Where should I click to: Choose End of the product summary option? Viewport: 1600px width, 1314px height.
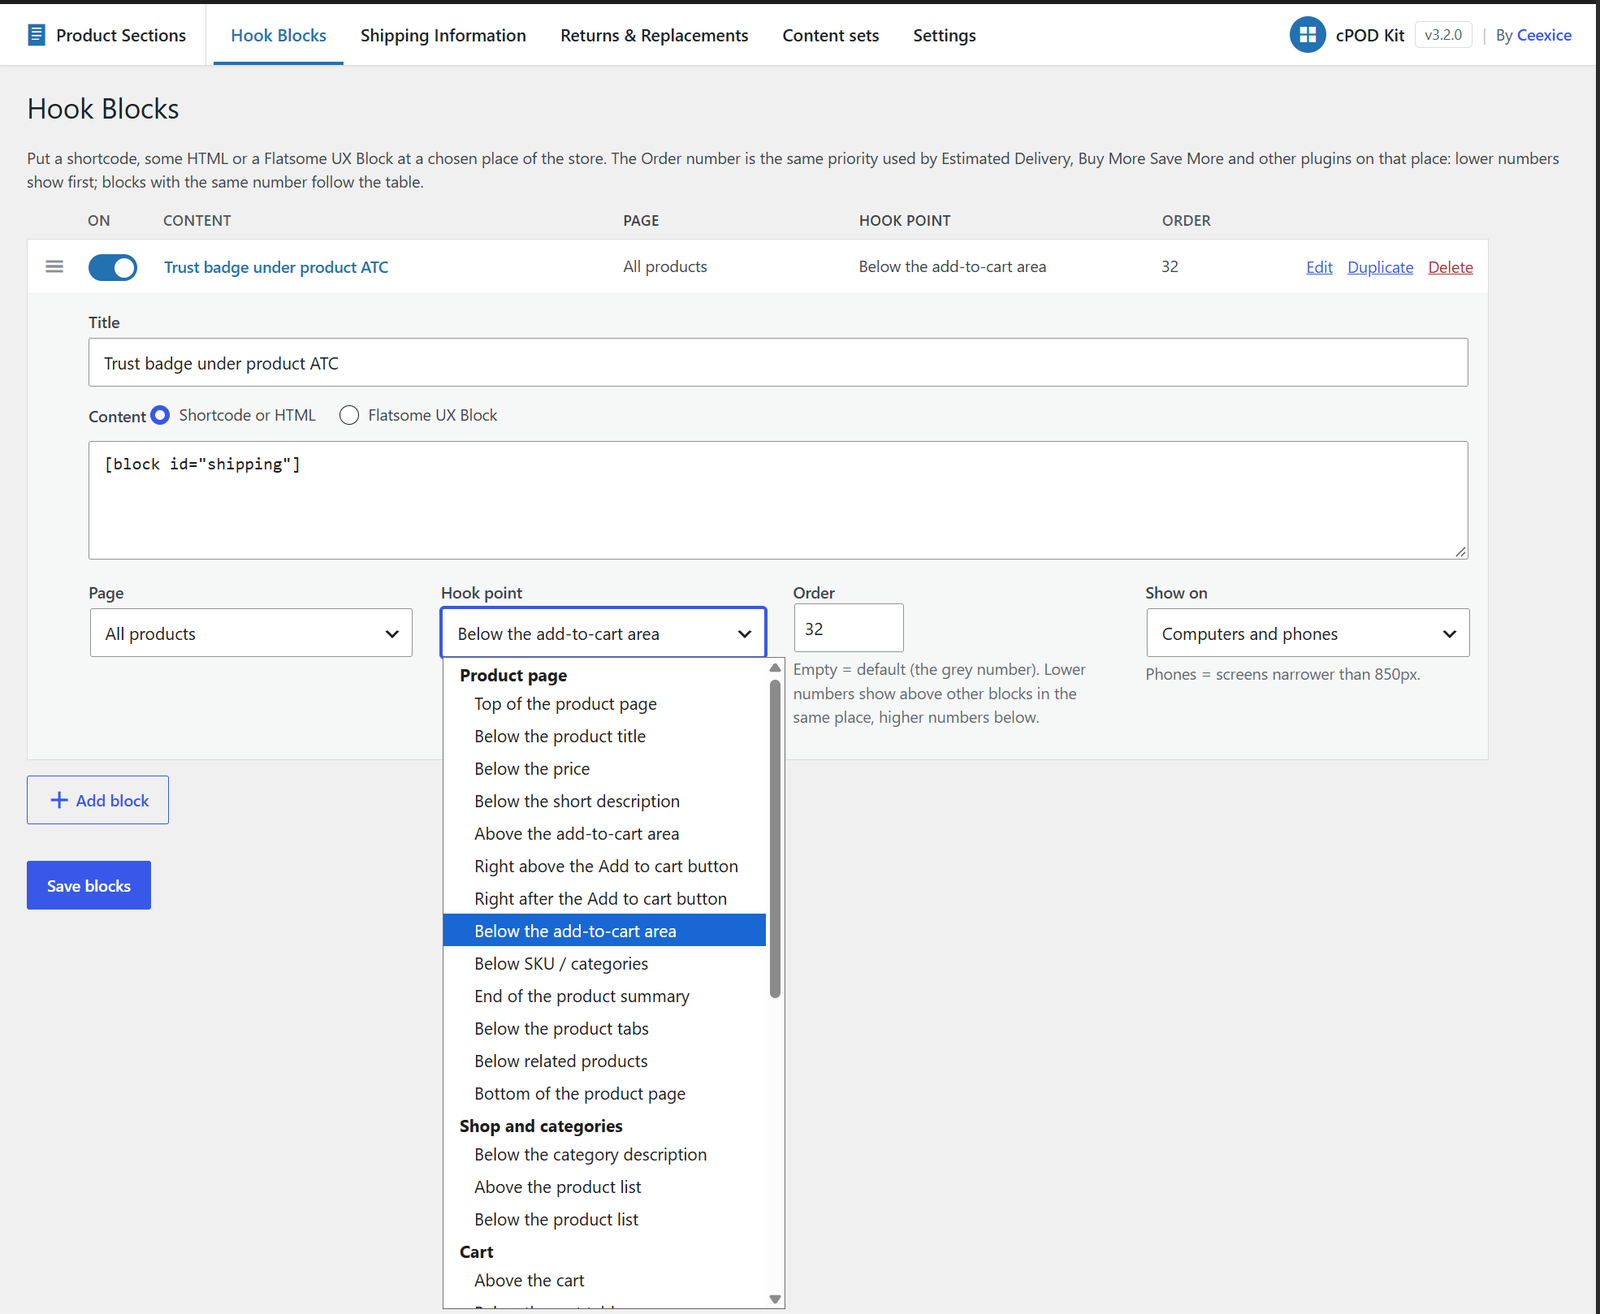pos(604,996)
